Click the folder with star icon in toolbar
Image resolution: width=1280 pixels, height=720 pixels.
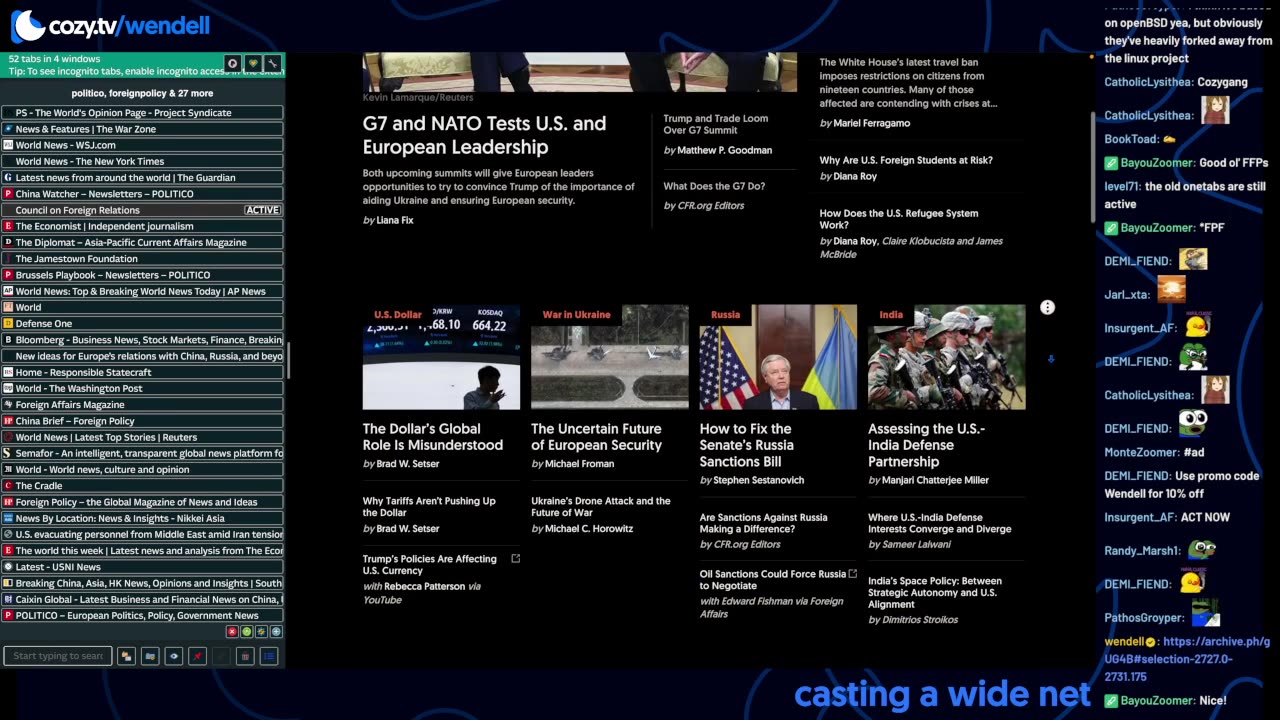(x=150, y=656)
